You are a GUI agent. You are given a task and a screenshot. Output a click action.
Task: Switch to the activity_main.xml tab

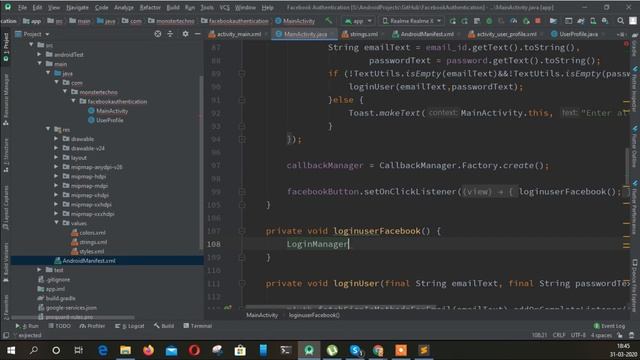[x=235, y=34]
